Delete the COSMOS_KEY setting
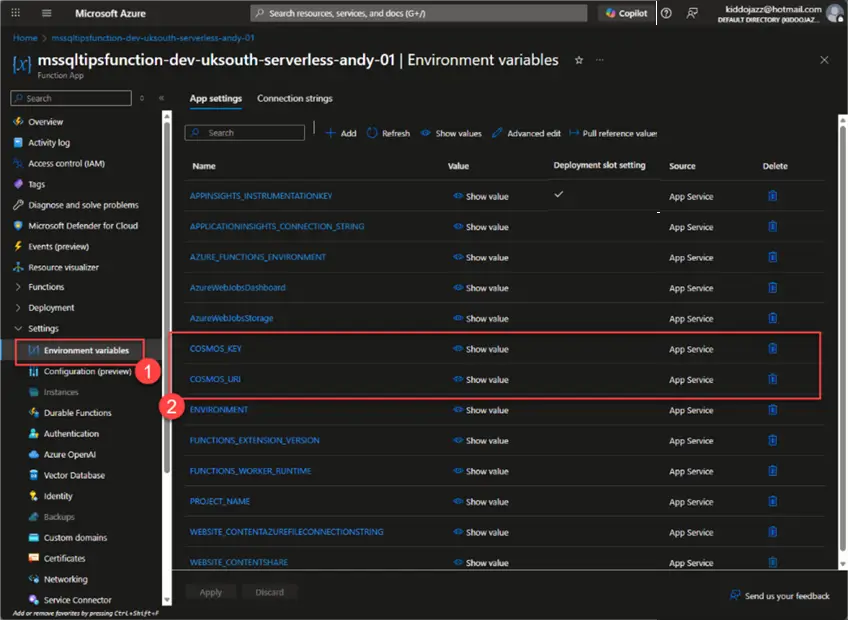The height and width of the screenshot is (620, 848). click(x=772, y=348)
